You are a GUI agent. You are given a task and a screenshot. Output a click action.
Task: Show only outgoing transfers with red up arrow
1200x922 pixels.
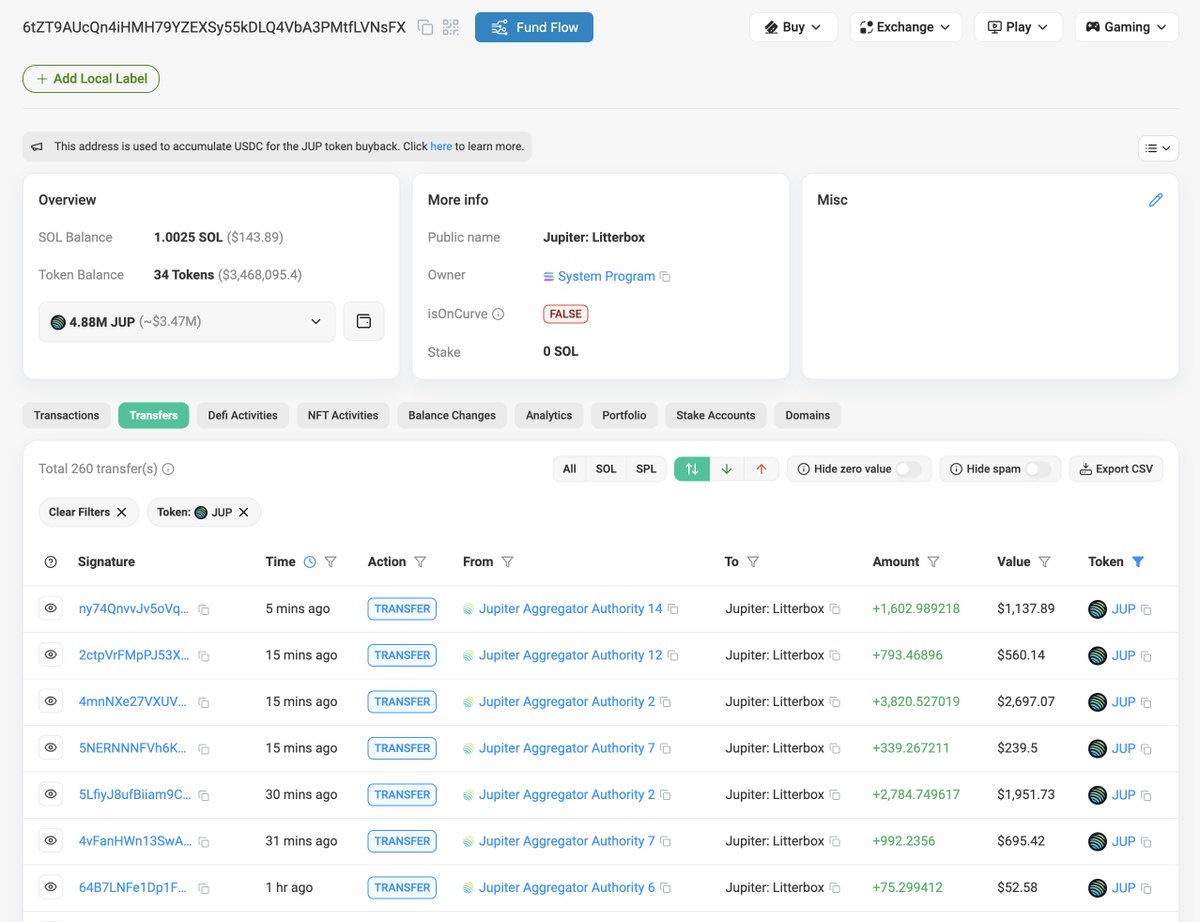(761, 469)
